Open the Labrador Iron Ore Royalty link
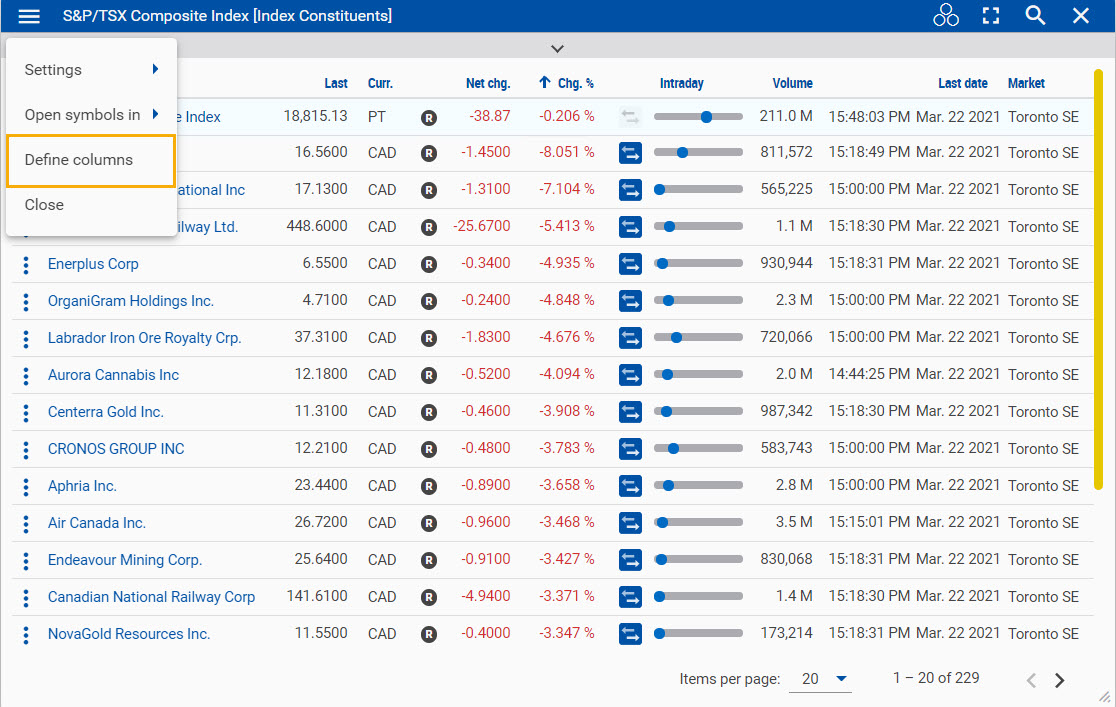 (143, 338)
